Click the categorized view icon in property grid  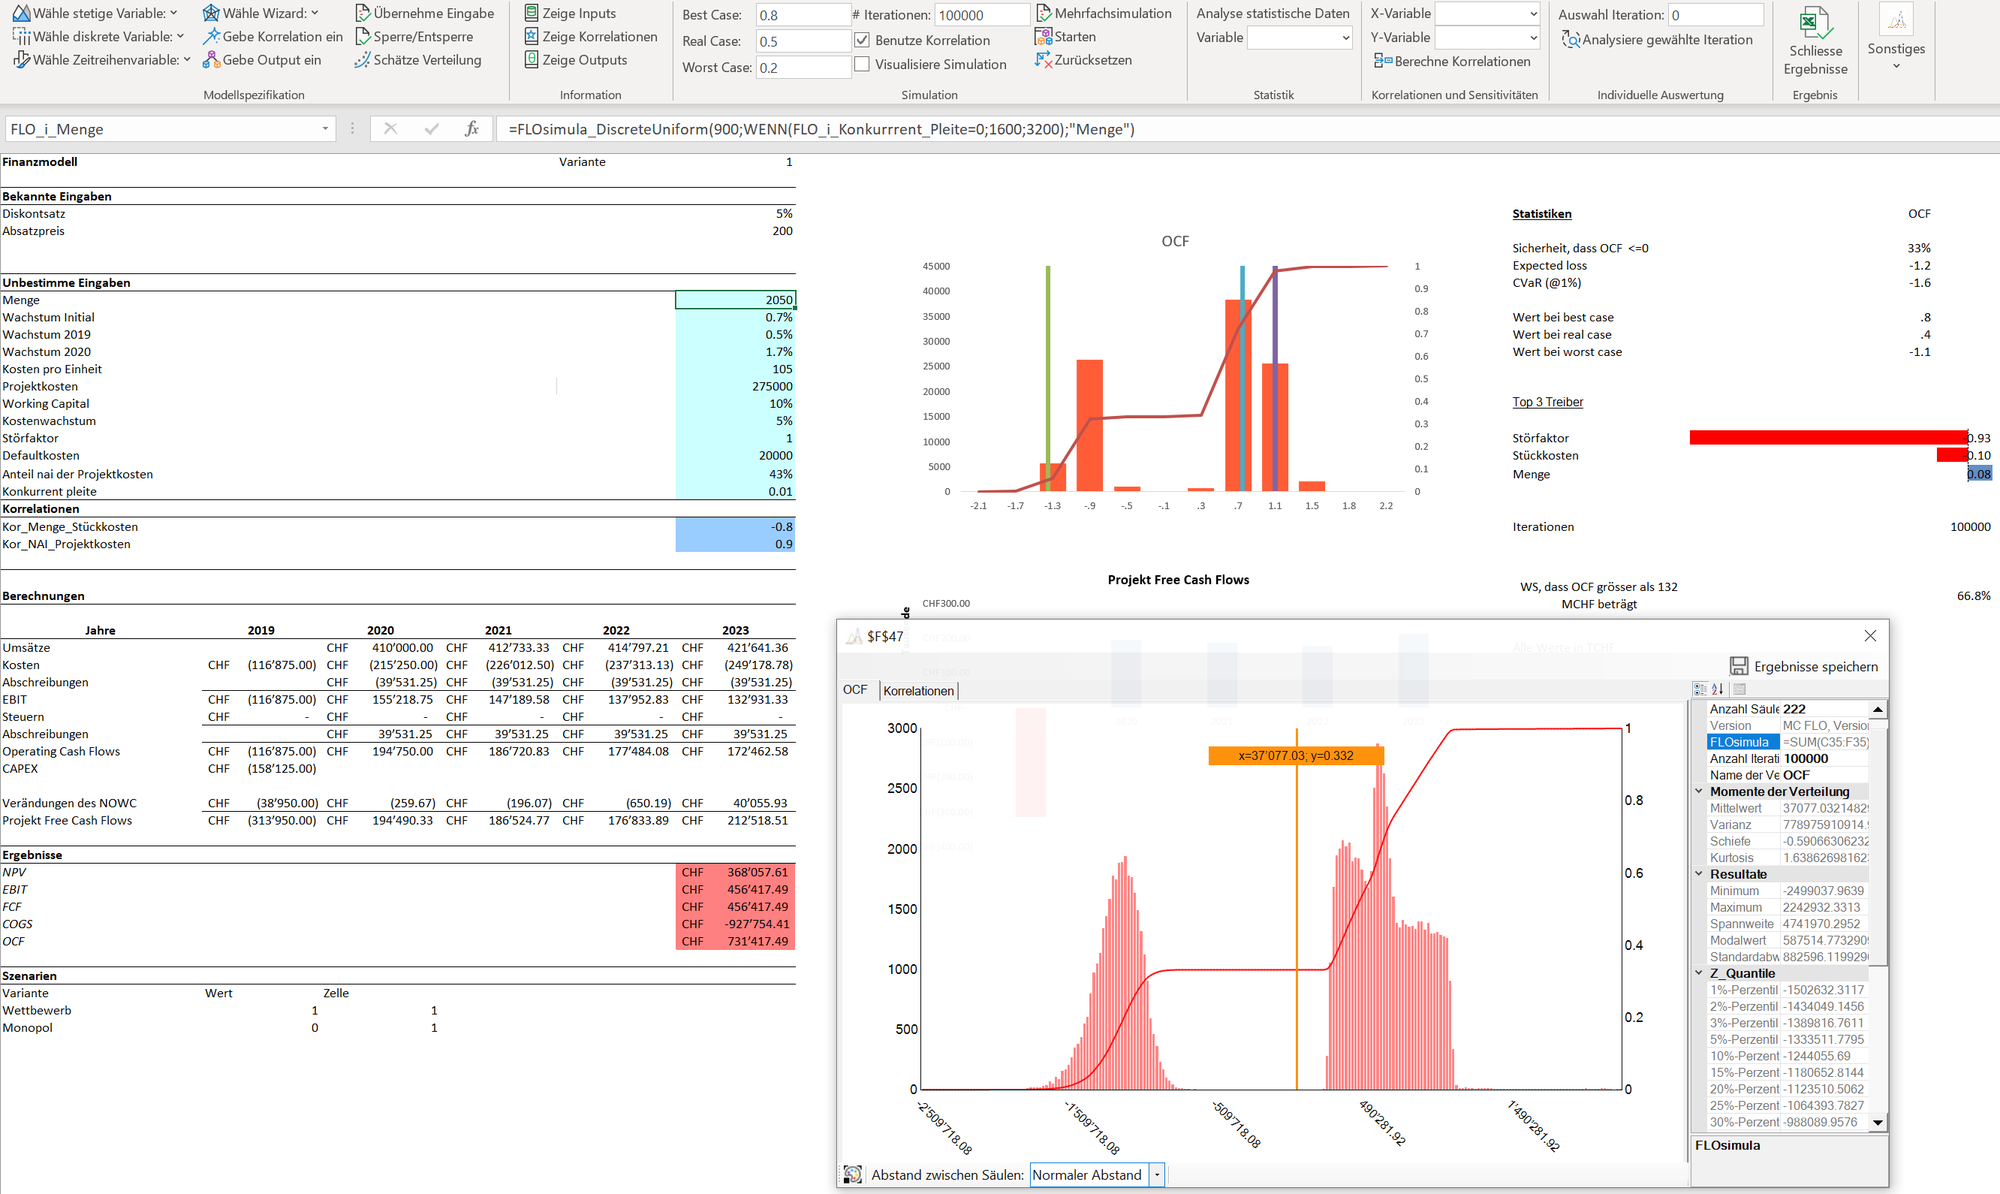click(x=1700, y=689)
